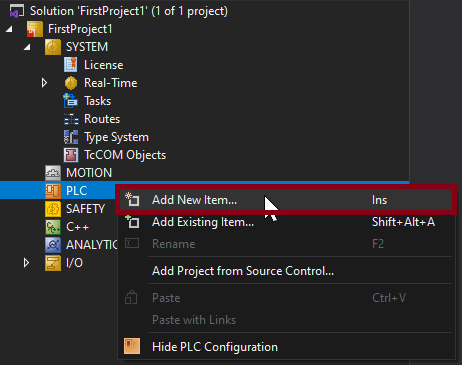Viewport: 462px width, 365px height.
Task: Expand the Real-Time node arrow
Action: [x=44, y=83]
